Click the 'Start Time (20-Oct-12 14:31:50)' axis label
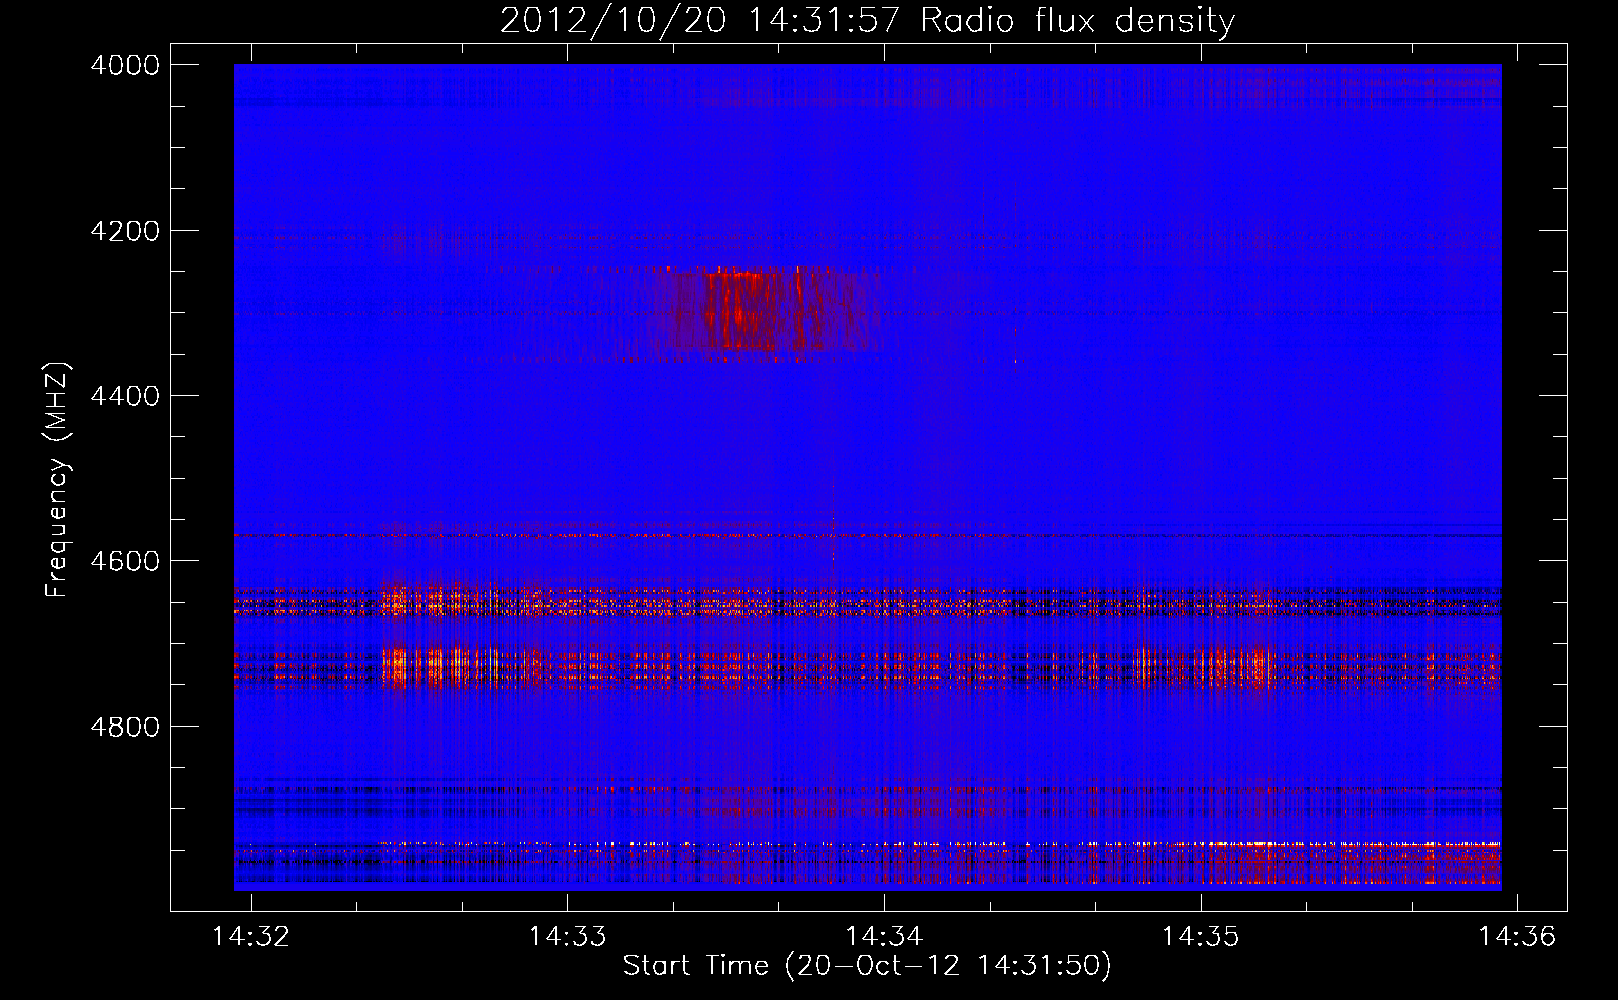This screenshot has height=1000, width=1618. [867, 966]
